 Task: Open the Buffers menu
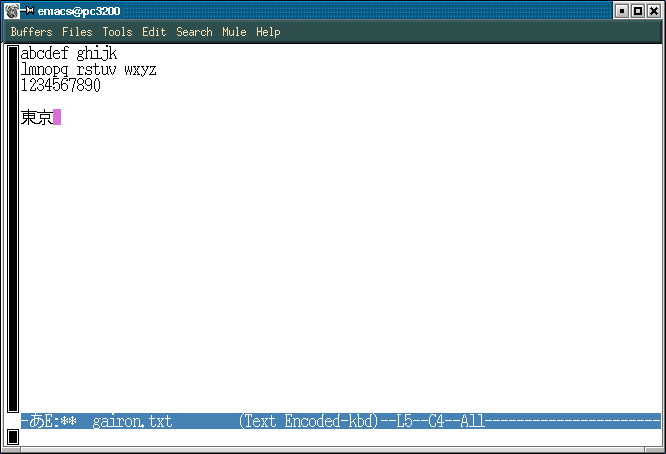[x=31, y=32]
